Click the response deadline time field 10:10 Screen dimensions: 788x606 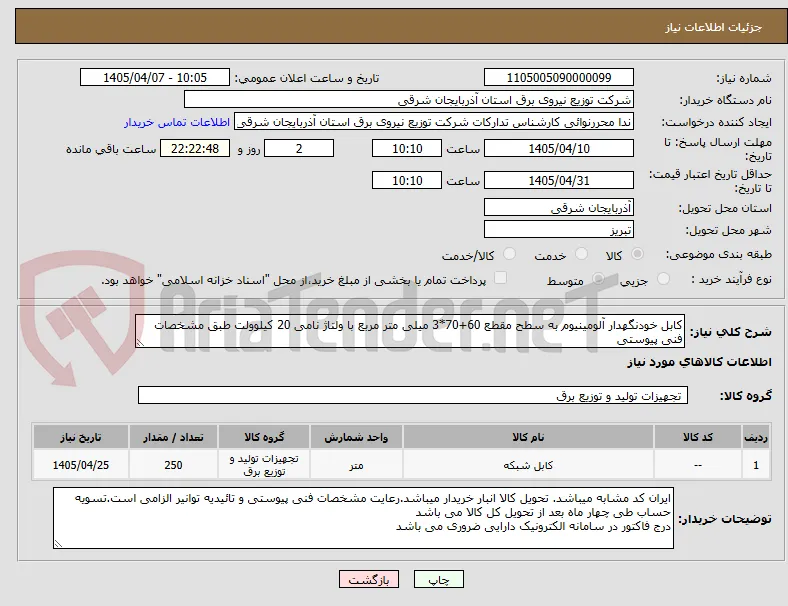pyautogui.click(x=407, y=149)
